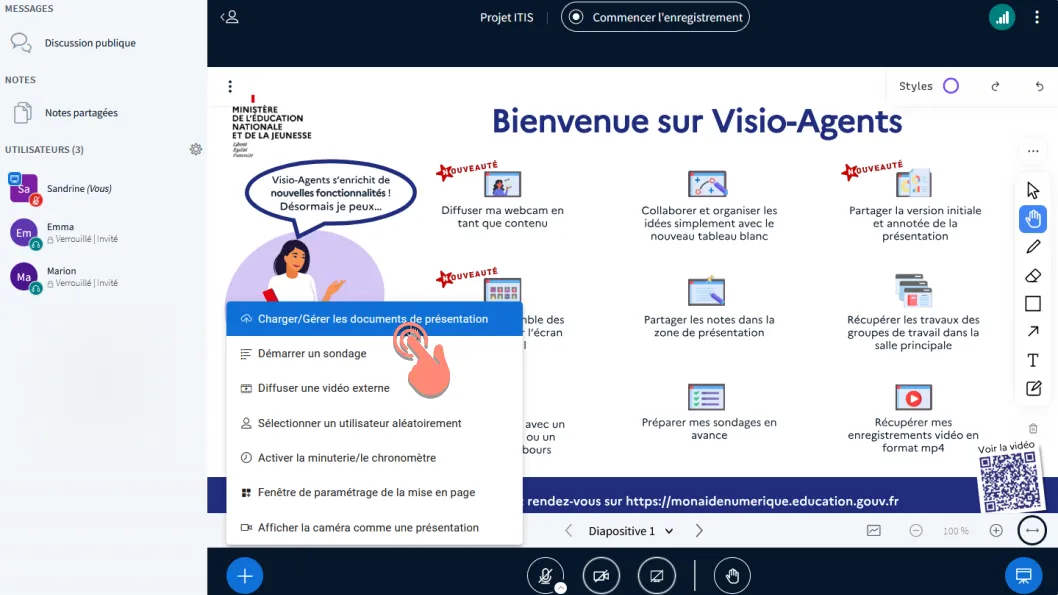Choose Diffuser une vidéo externe
The height and width of the screenshot is (595, 1058).
(x=374, y=388)
